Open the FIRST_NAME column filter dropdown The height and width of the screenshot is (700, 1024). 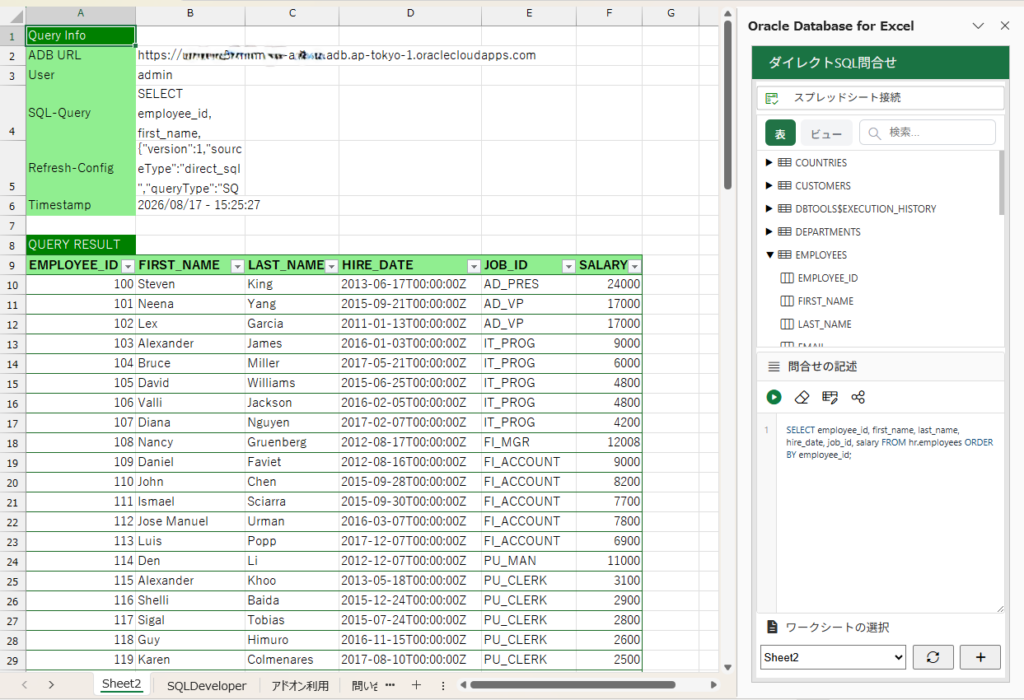point(238,266)
